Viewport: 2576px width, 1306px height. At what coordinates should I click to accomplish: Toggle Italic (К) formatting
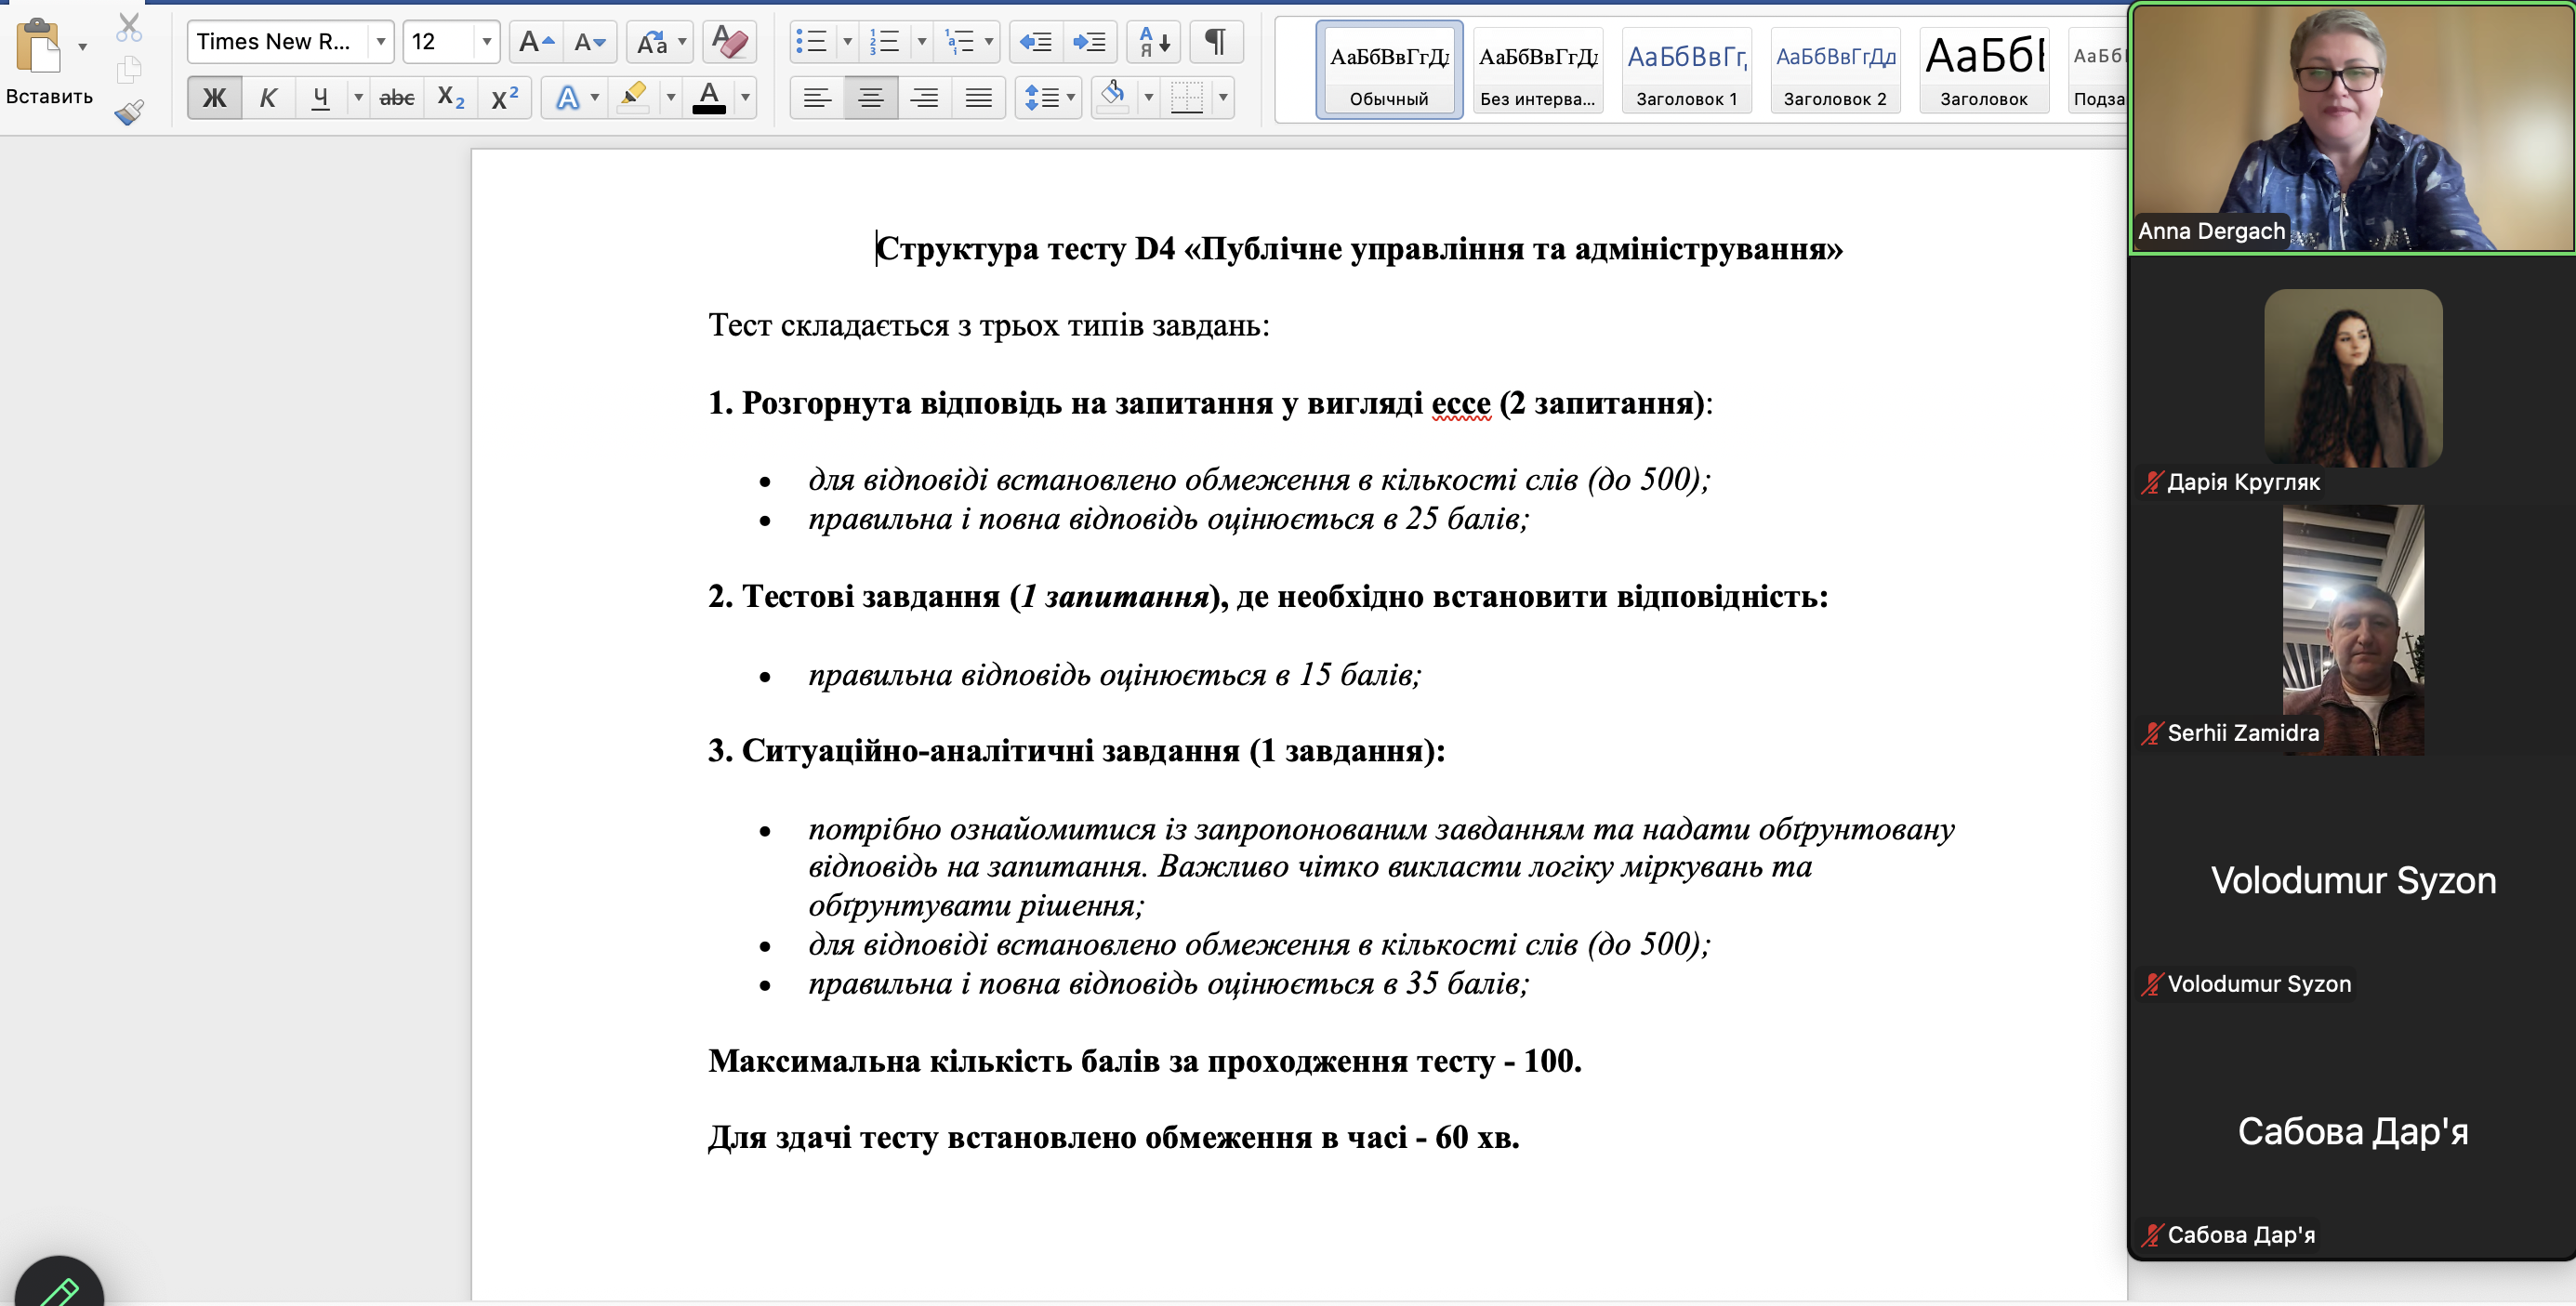[x=267, y=98]
